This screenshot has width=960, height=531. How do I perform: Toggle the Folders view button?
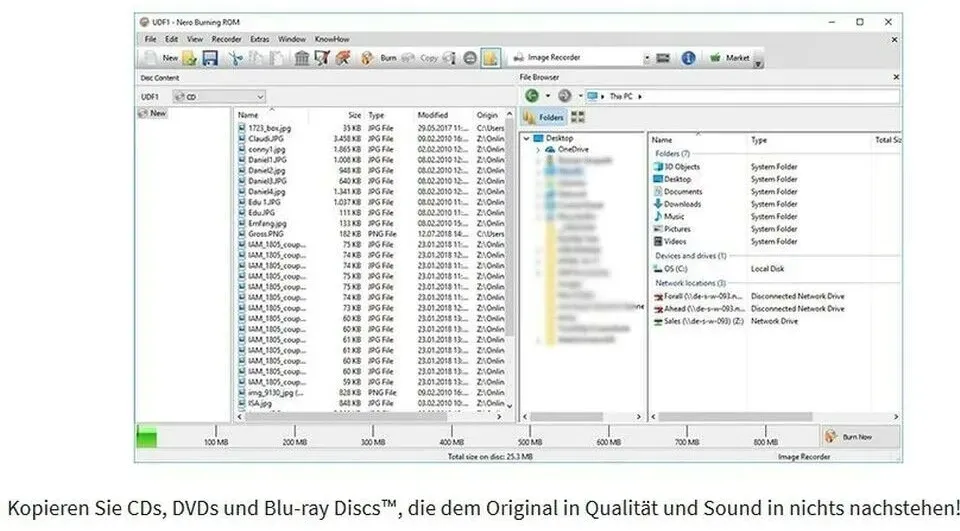click(x=544, y=117)
